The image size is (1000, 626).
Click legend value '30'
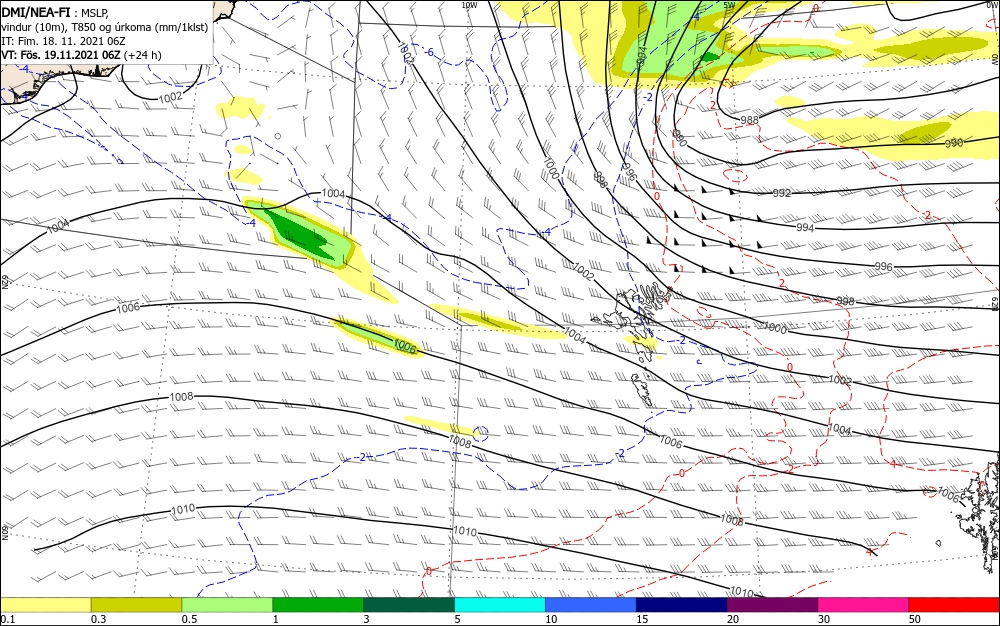tap(824, 619)
